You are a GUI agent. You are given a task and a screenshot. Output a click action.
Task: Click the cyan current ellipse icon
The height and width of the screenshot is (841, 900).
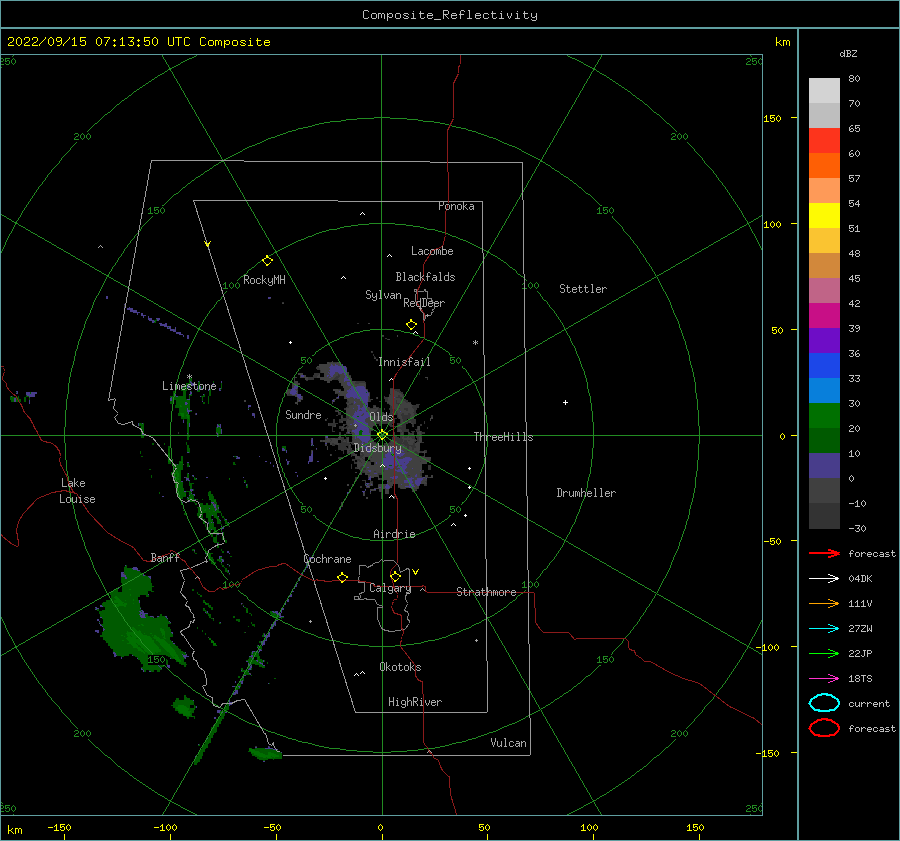[824, 703]
